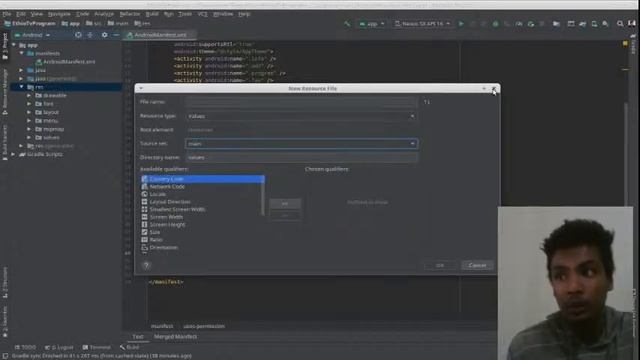Click the Project Structure folder icon
The width and height of the screenshot is (640, 360).
coord(556,24)
